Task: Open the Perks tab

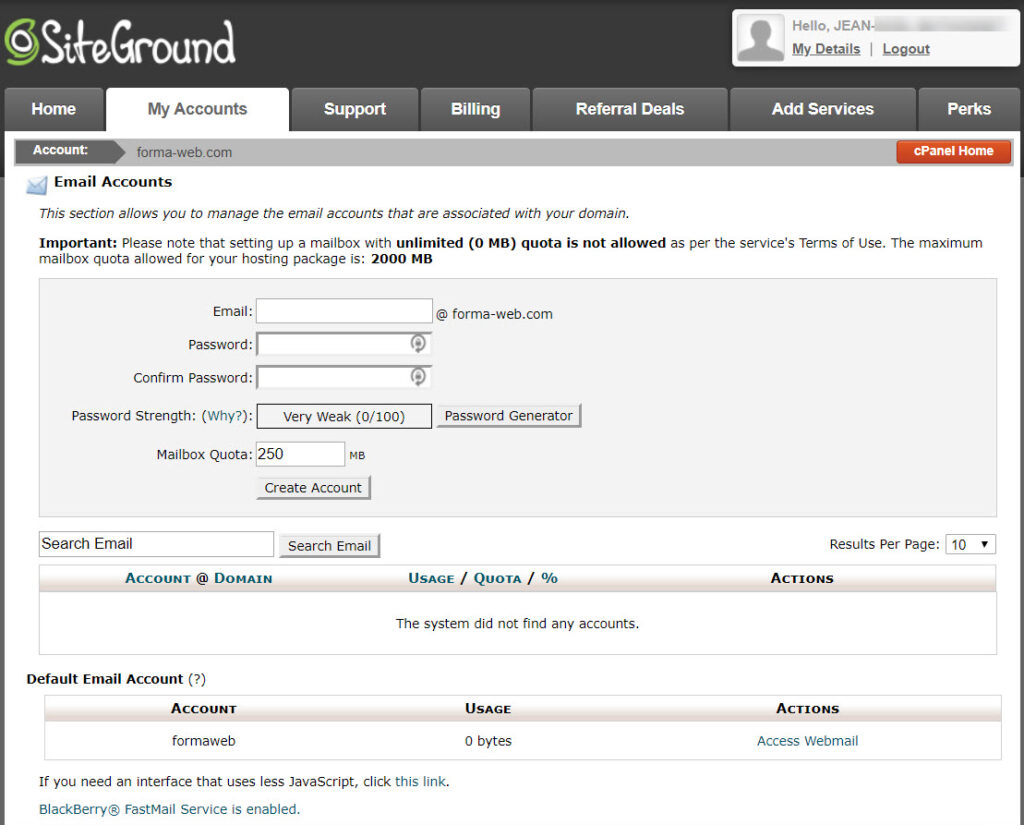Action: tap(968, 109)
